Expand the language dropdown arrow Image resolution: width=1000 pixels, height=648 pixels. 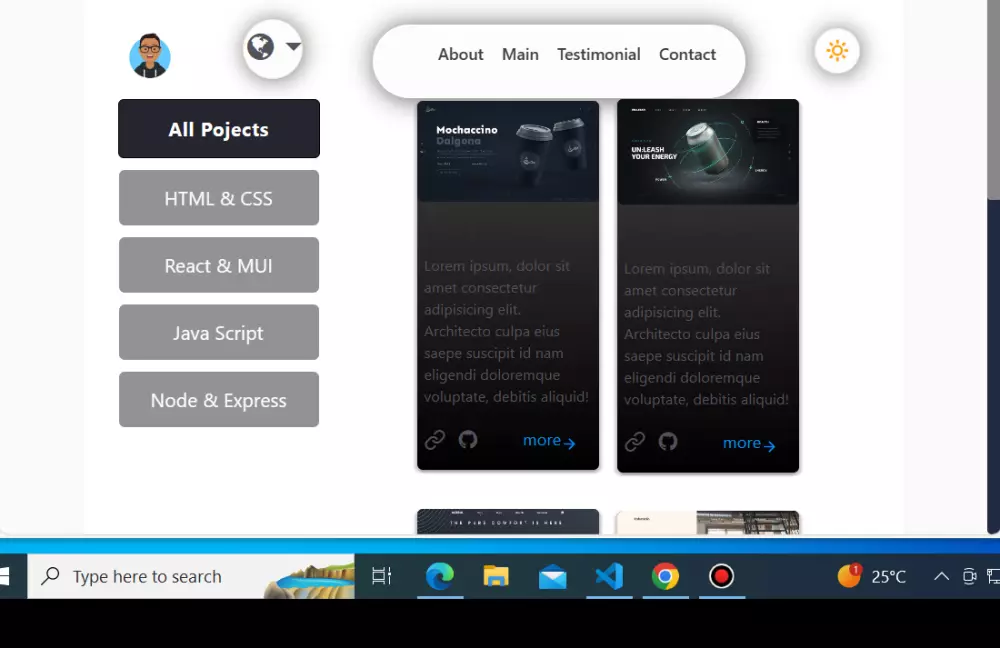pyautogui.click(x=293, y=46)
